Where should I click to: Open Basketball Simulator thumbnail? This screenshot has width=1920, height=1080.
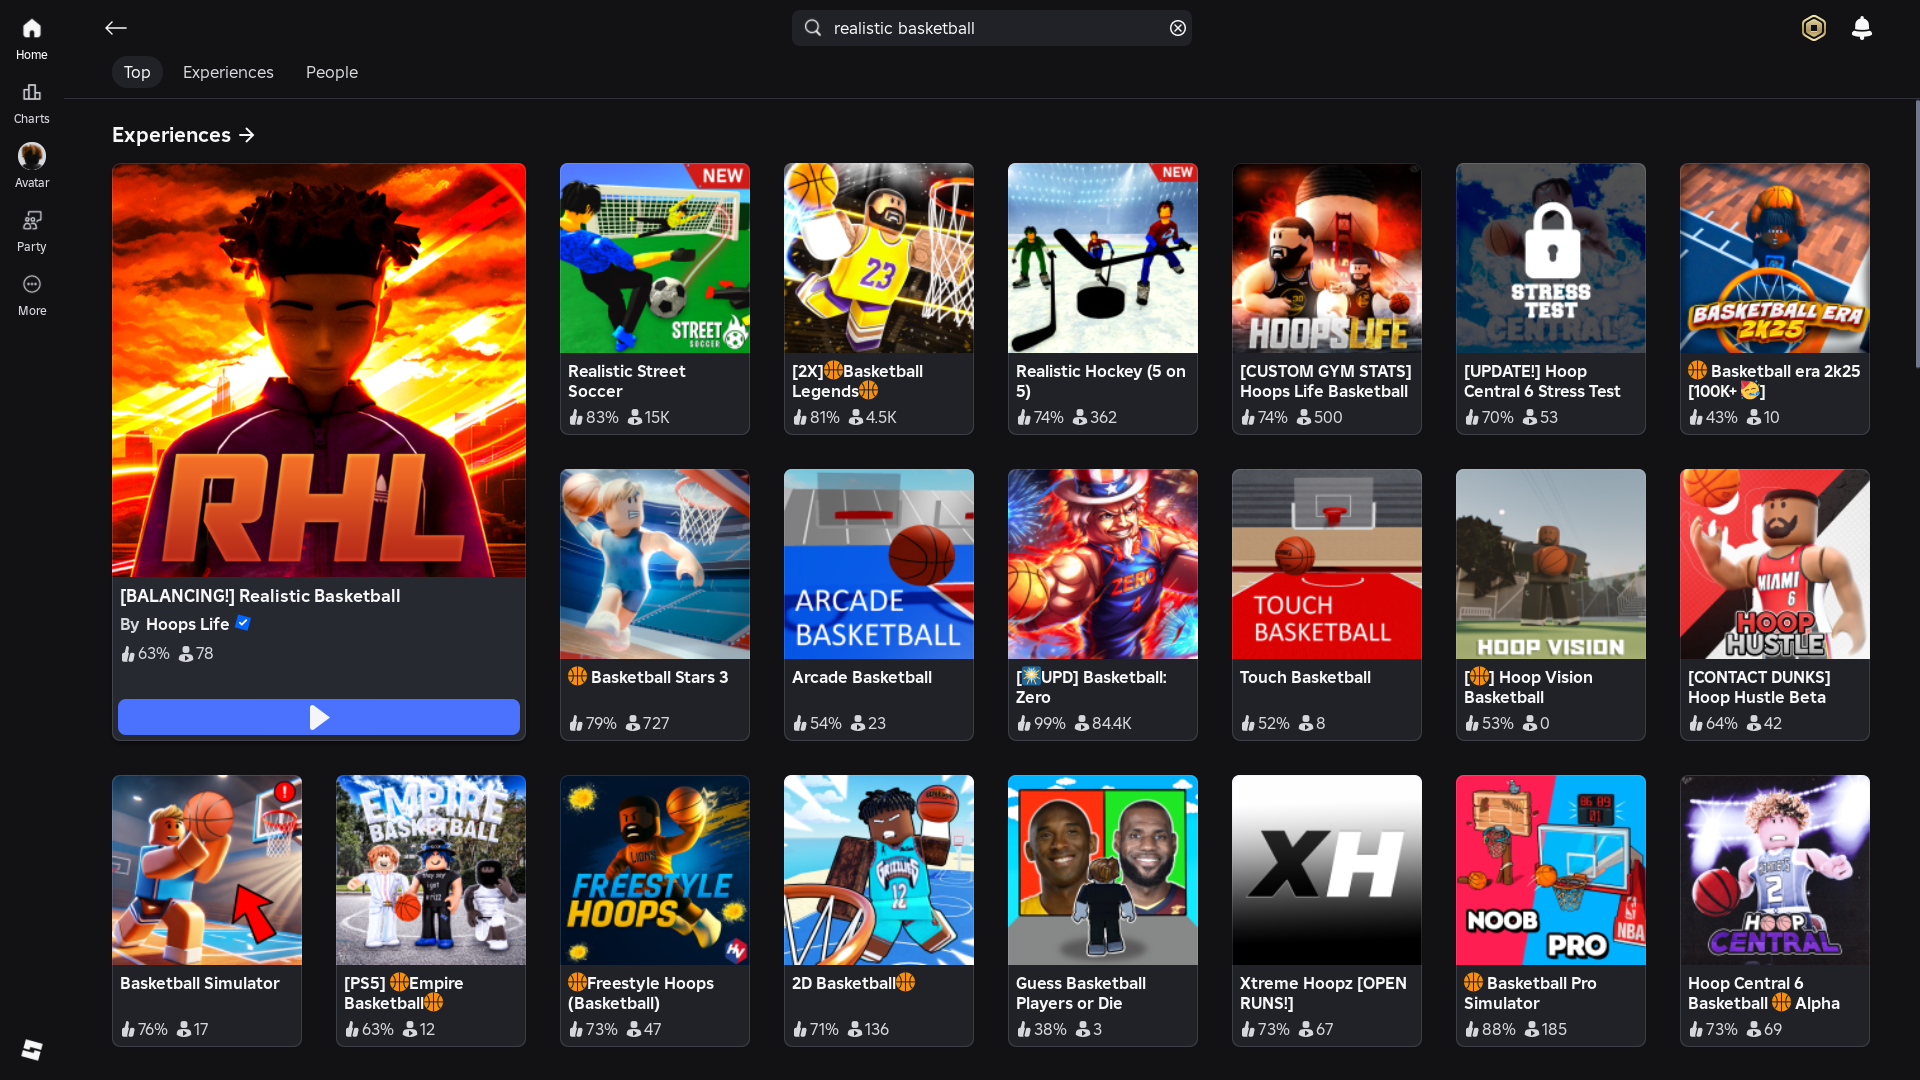click(x=207, y=870)
